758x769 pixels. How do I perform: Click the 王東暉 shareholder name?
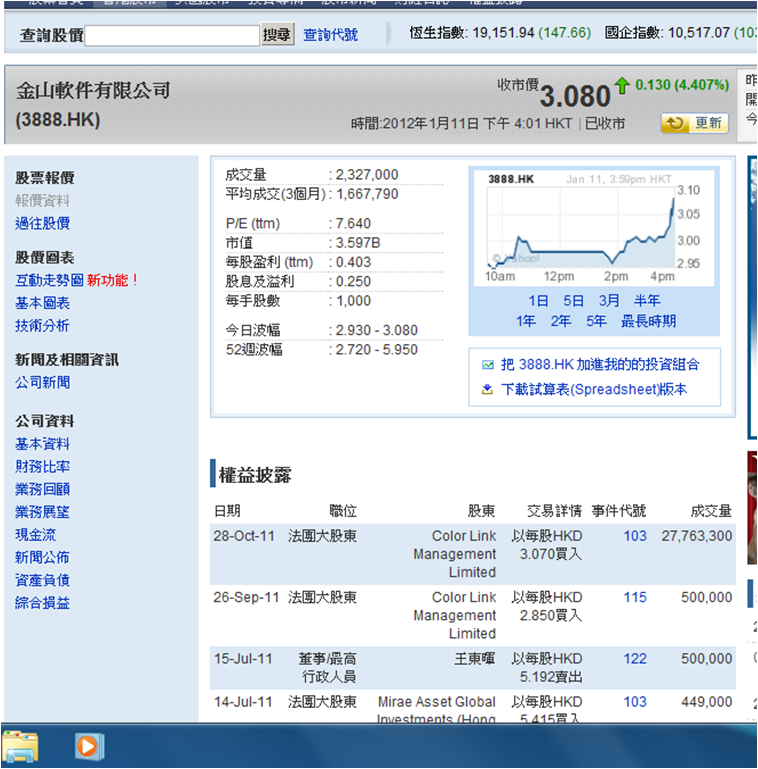click(x=474, y=659)
